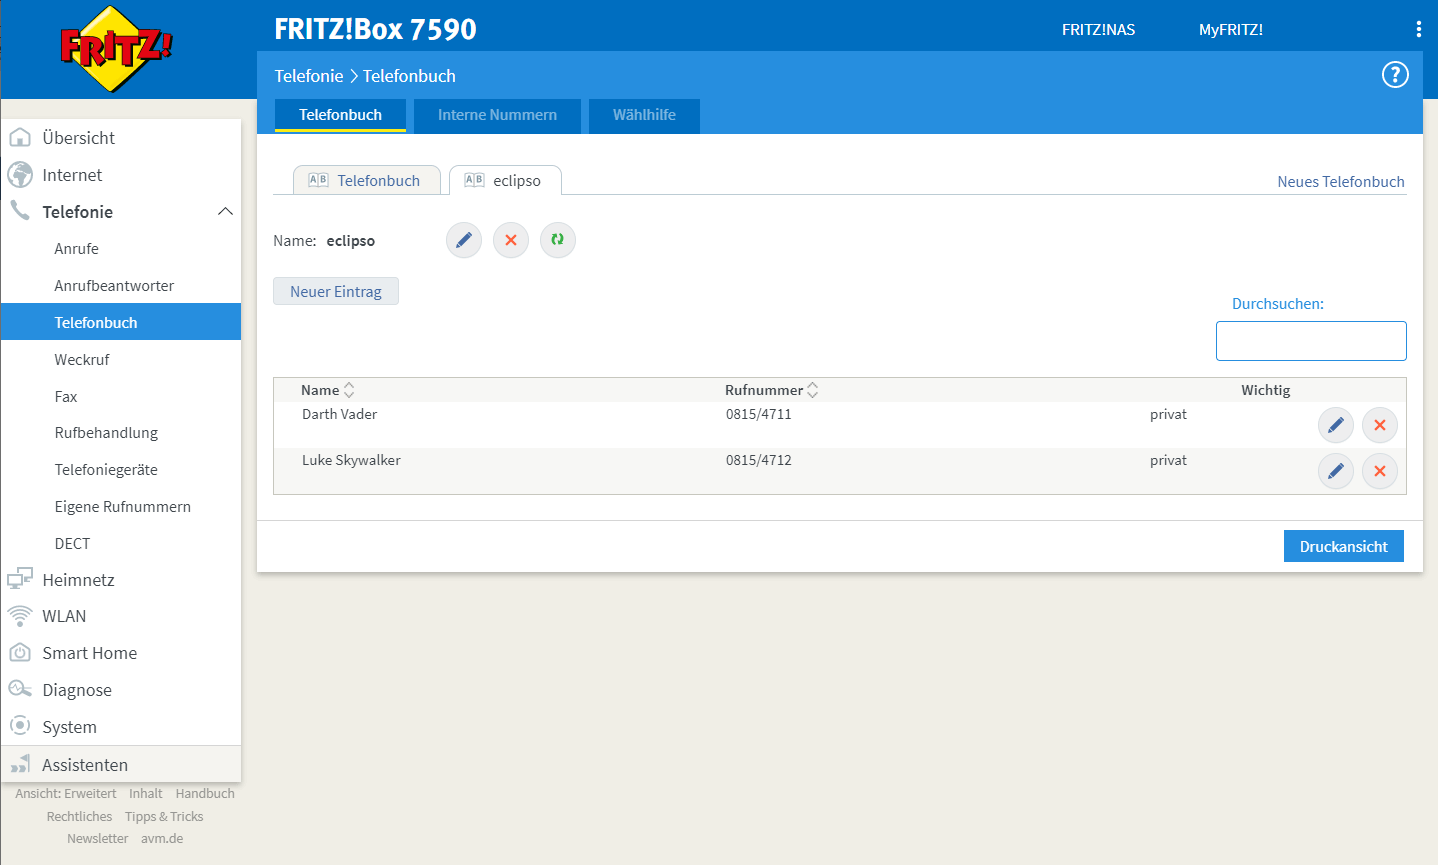1438x865 pixels.
Task: Delete the Darth Vader entry
Action: [x=1380, y=425]
